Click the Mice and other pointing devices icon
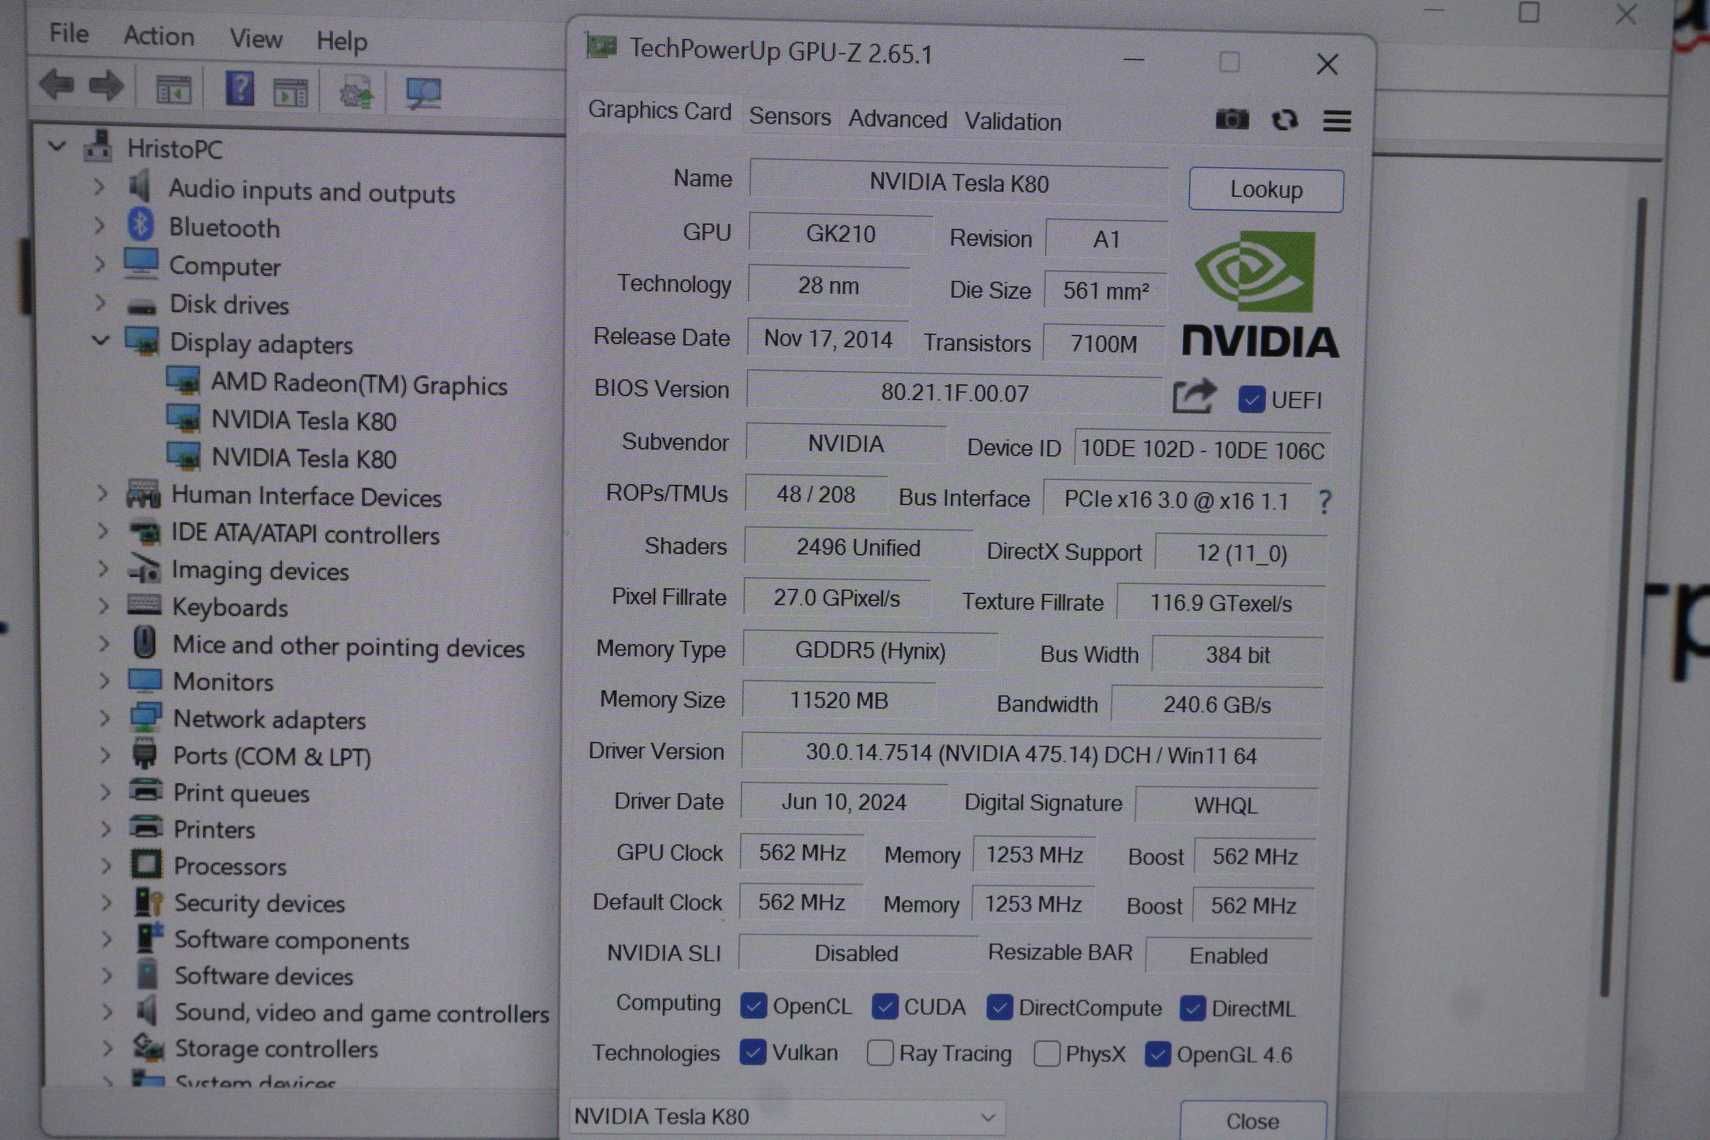The width and height of the screenshot is (1710, 1140). click(145, 642)
